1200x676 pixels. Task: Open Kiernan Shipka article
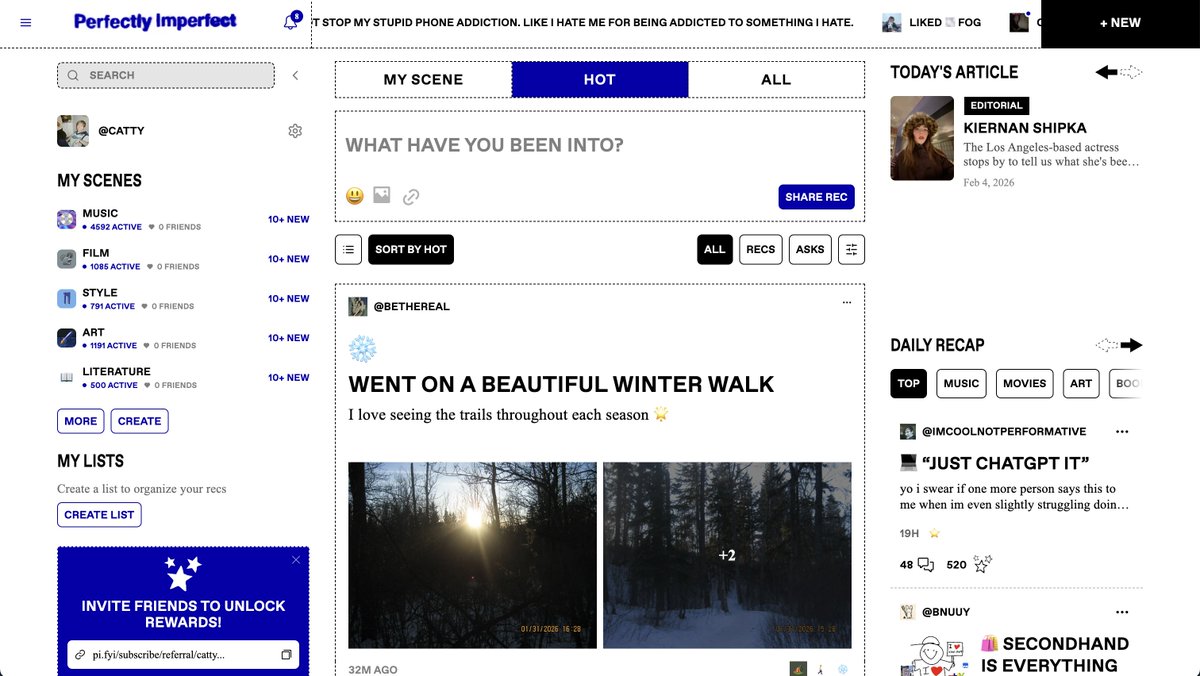click(1025, 128)
